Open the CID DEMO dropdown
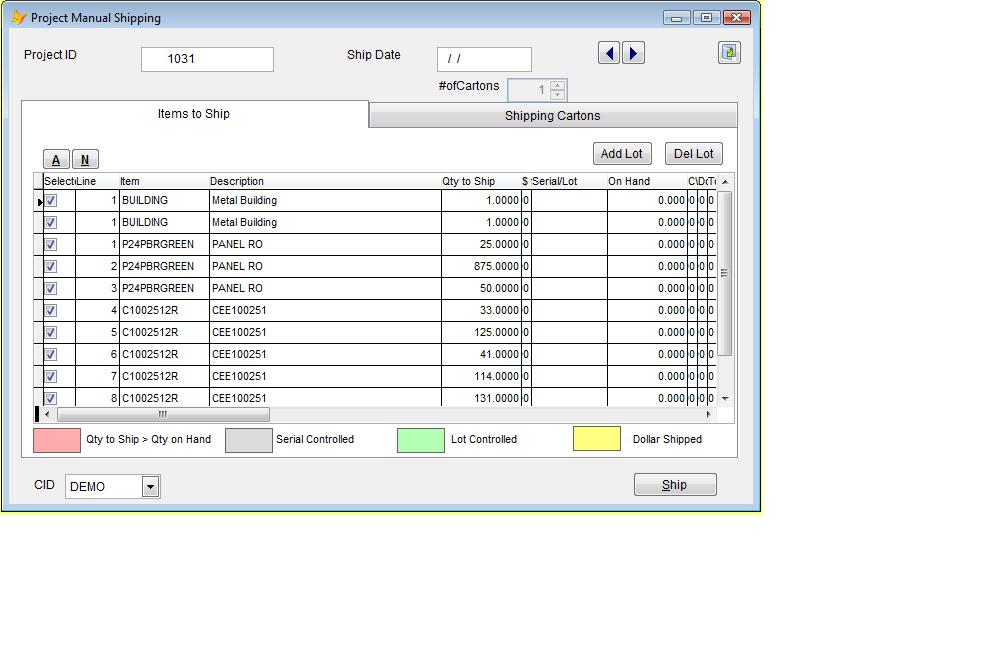The height and width of the screenshot is (645, 991). [150, 487]
